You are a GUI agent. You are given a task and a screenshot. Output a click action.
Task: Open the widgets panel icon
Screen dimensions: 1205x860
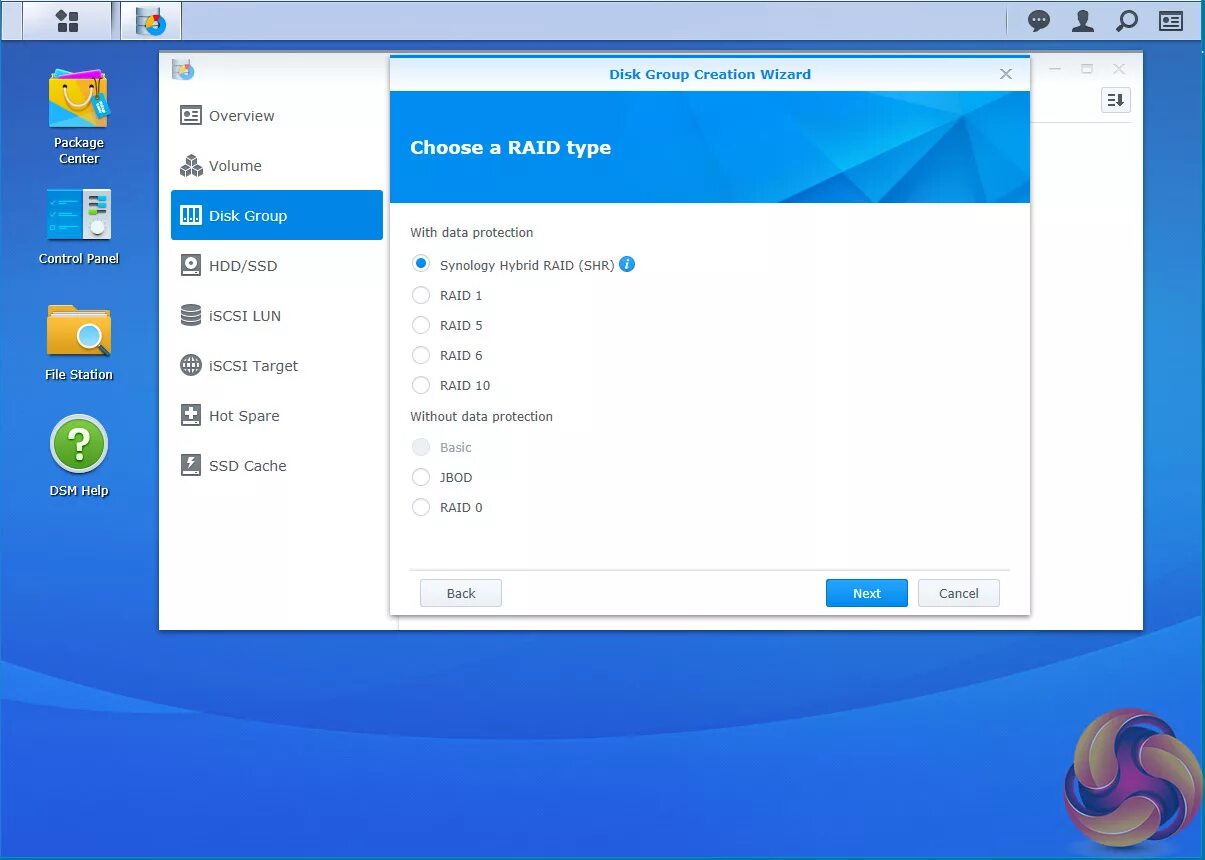click(1171, 21)
